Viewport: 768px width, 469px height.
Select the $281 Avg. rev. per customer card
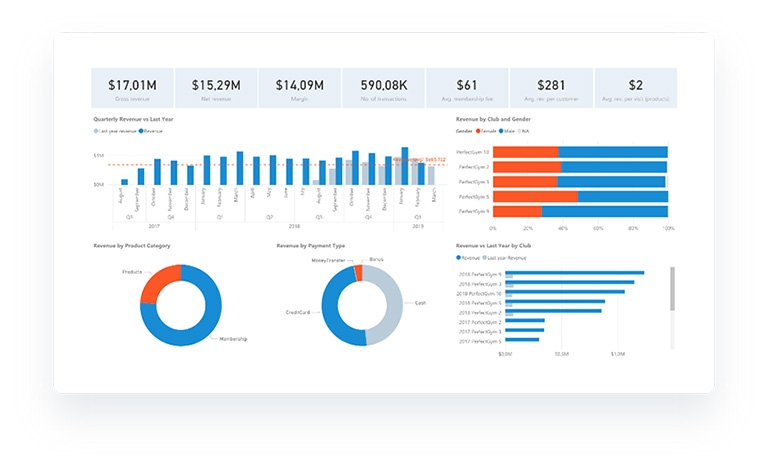point(551,88)
